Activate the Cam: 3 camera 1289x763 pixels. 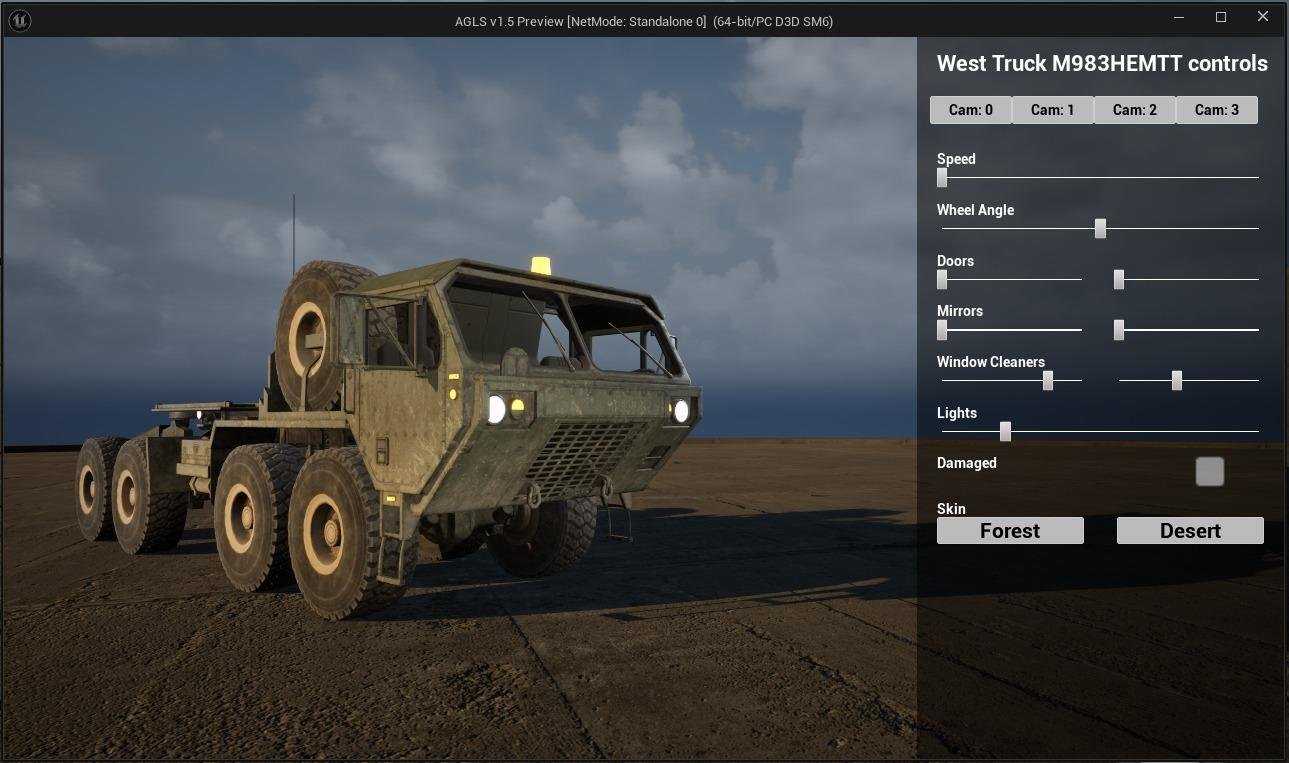(1216, 110)
